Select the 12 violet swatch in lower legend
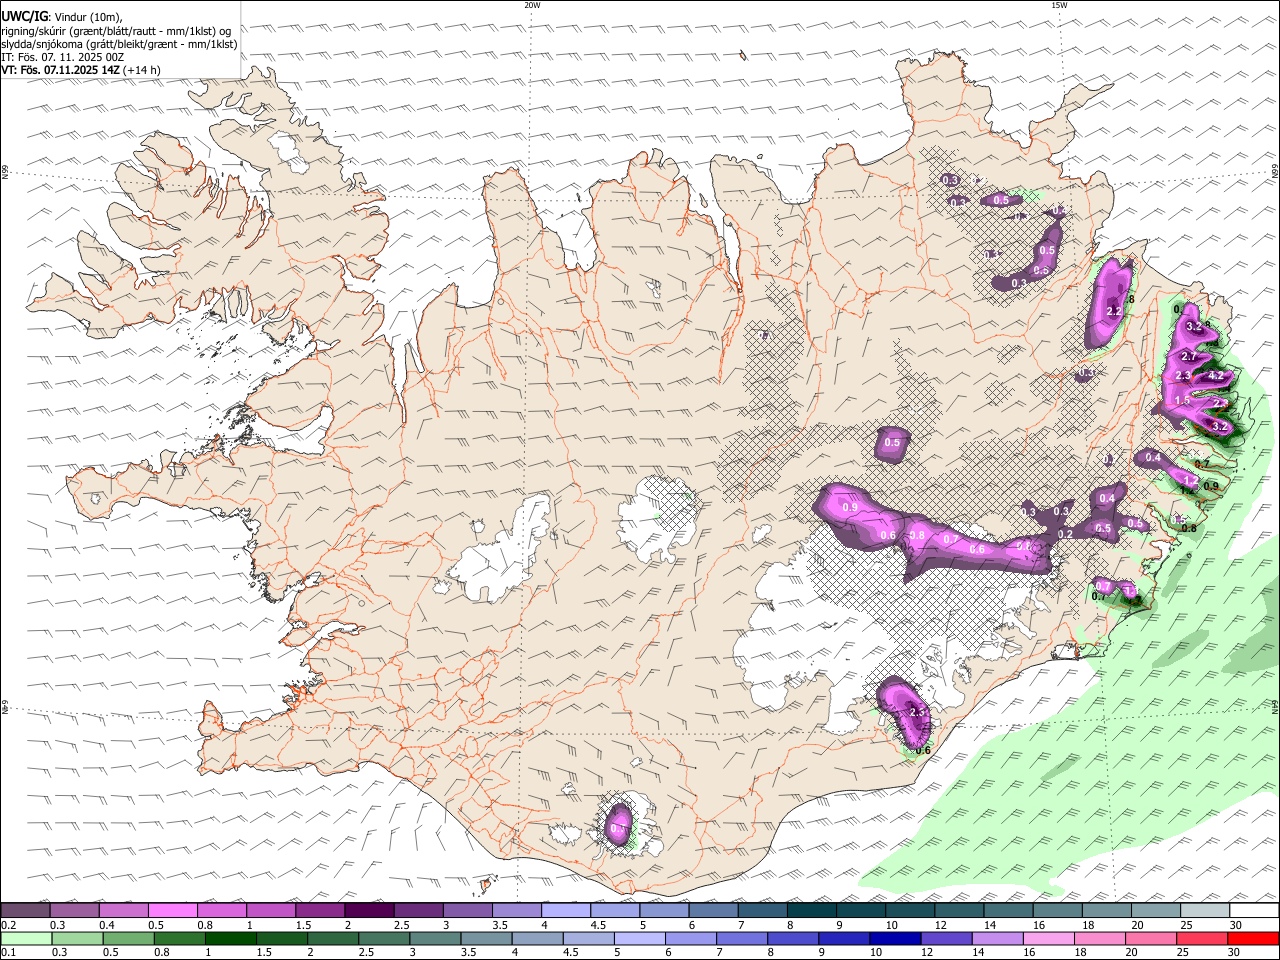The image size is (1280, 960). click(x=947, y=938)
